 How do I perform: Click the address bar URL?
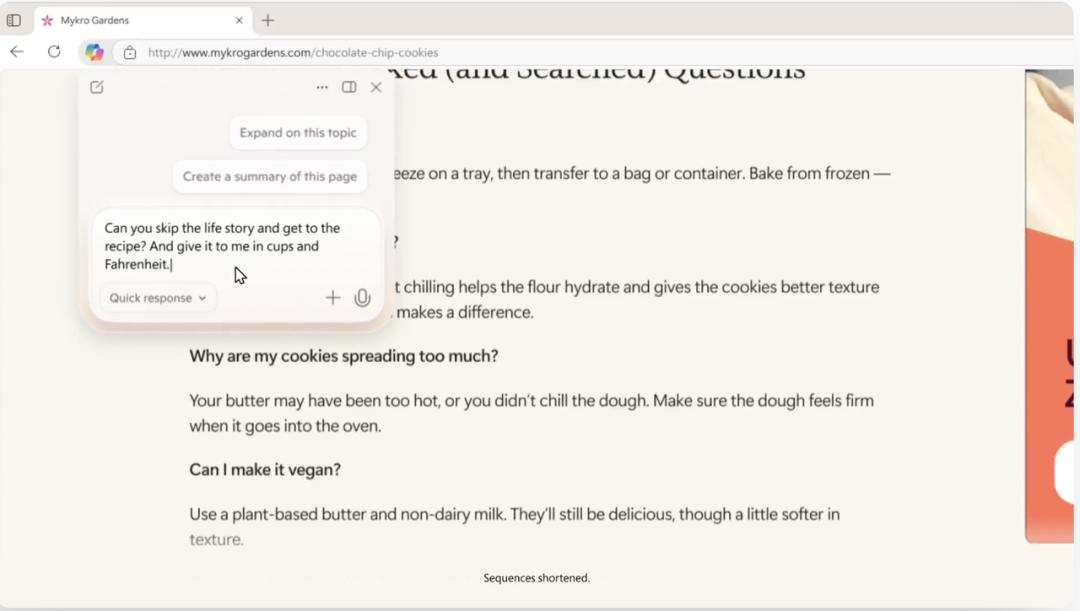[293, 53]
